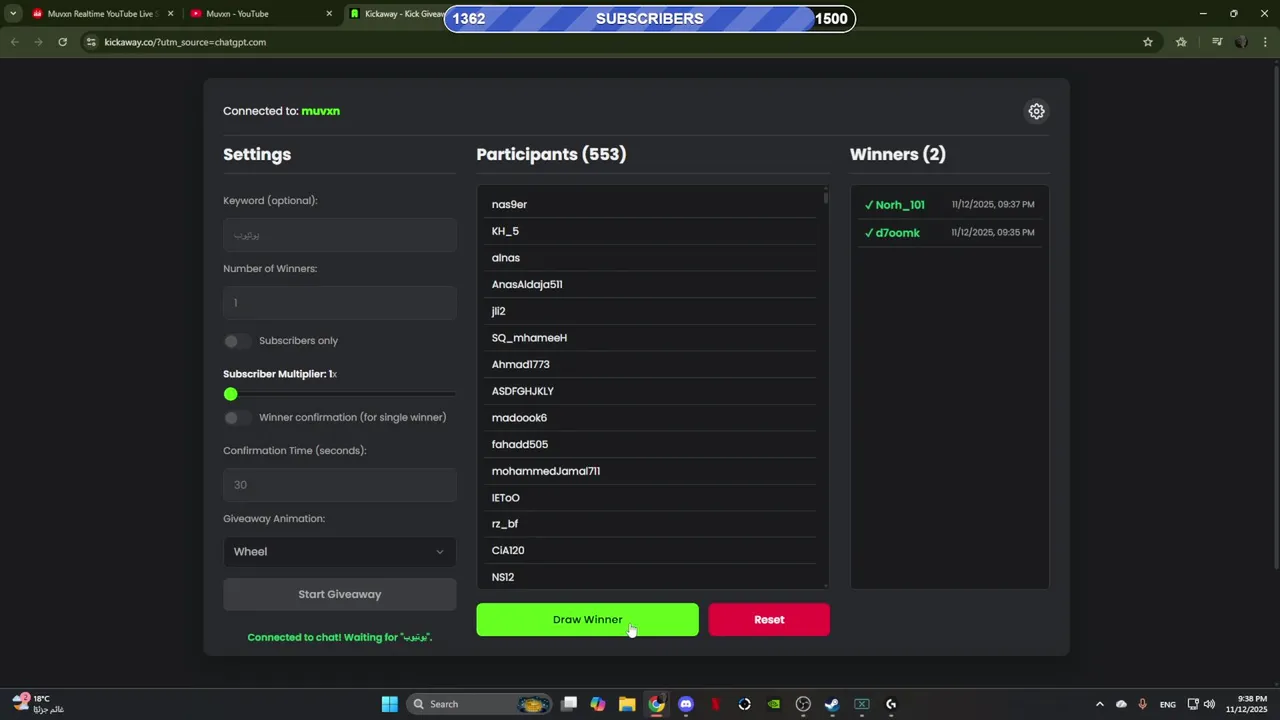This screenshot has height=720, width=1280.
Task: Open Task View on the taskbar
Action: 569,704
